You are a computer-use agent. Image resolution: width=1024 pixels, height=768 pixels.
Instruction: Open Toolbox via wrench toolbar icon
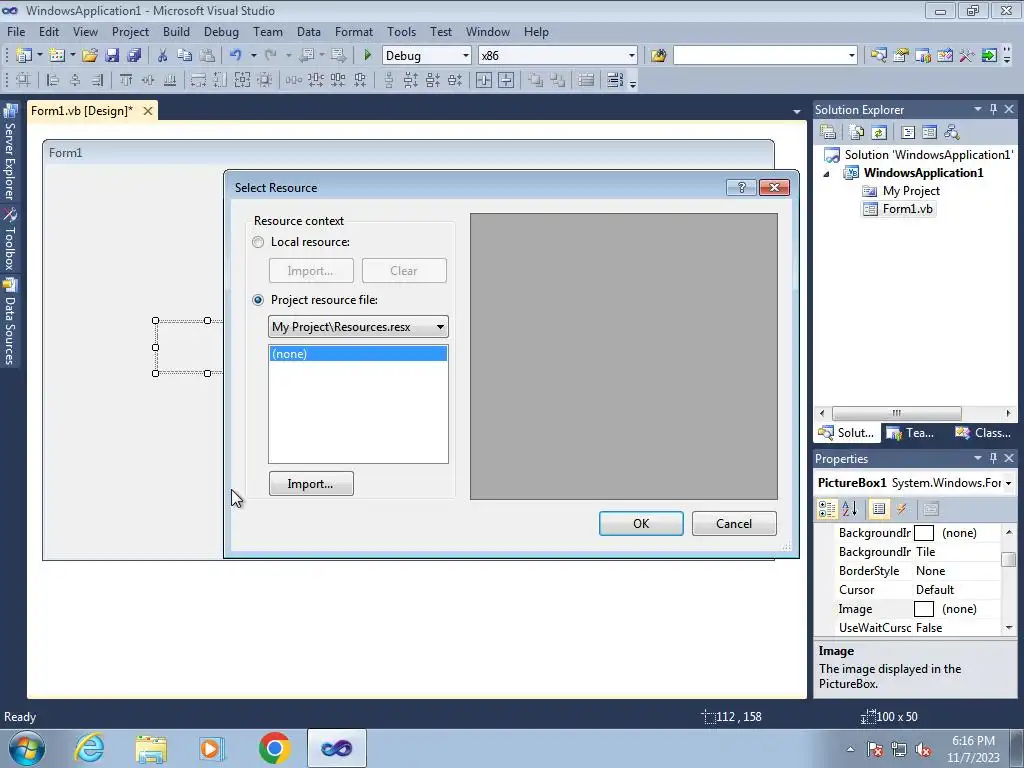(x=967, y=56)
